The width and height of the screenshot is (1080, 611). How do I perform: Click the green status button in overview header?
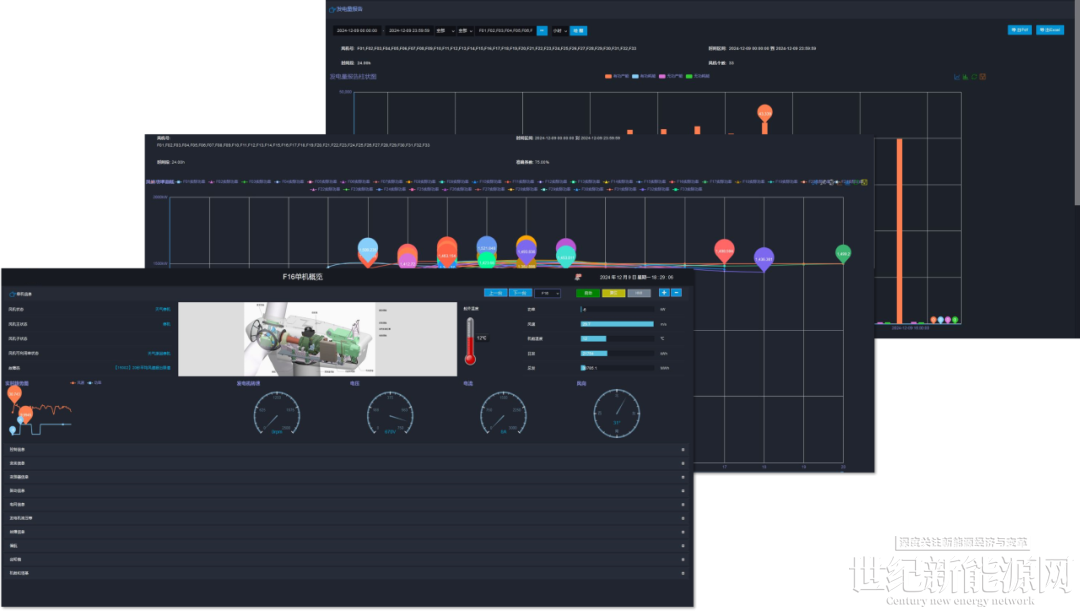pyautogui.click(x=588, y=293)
